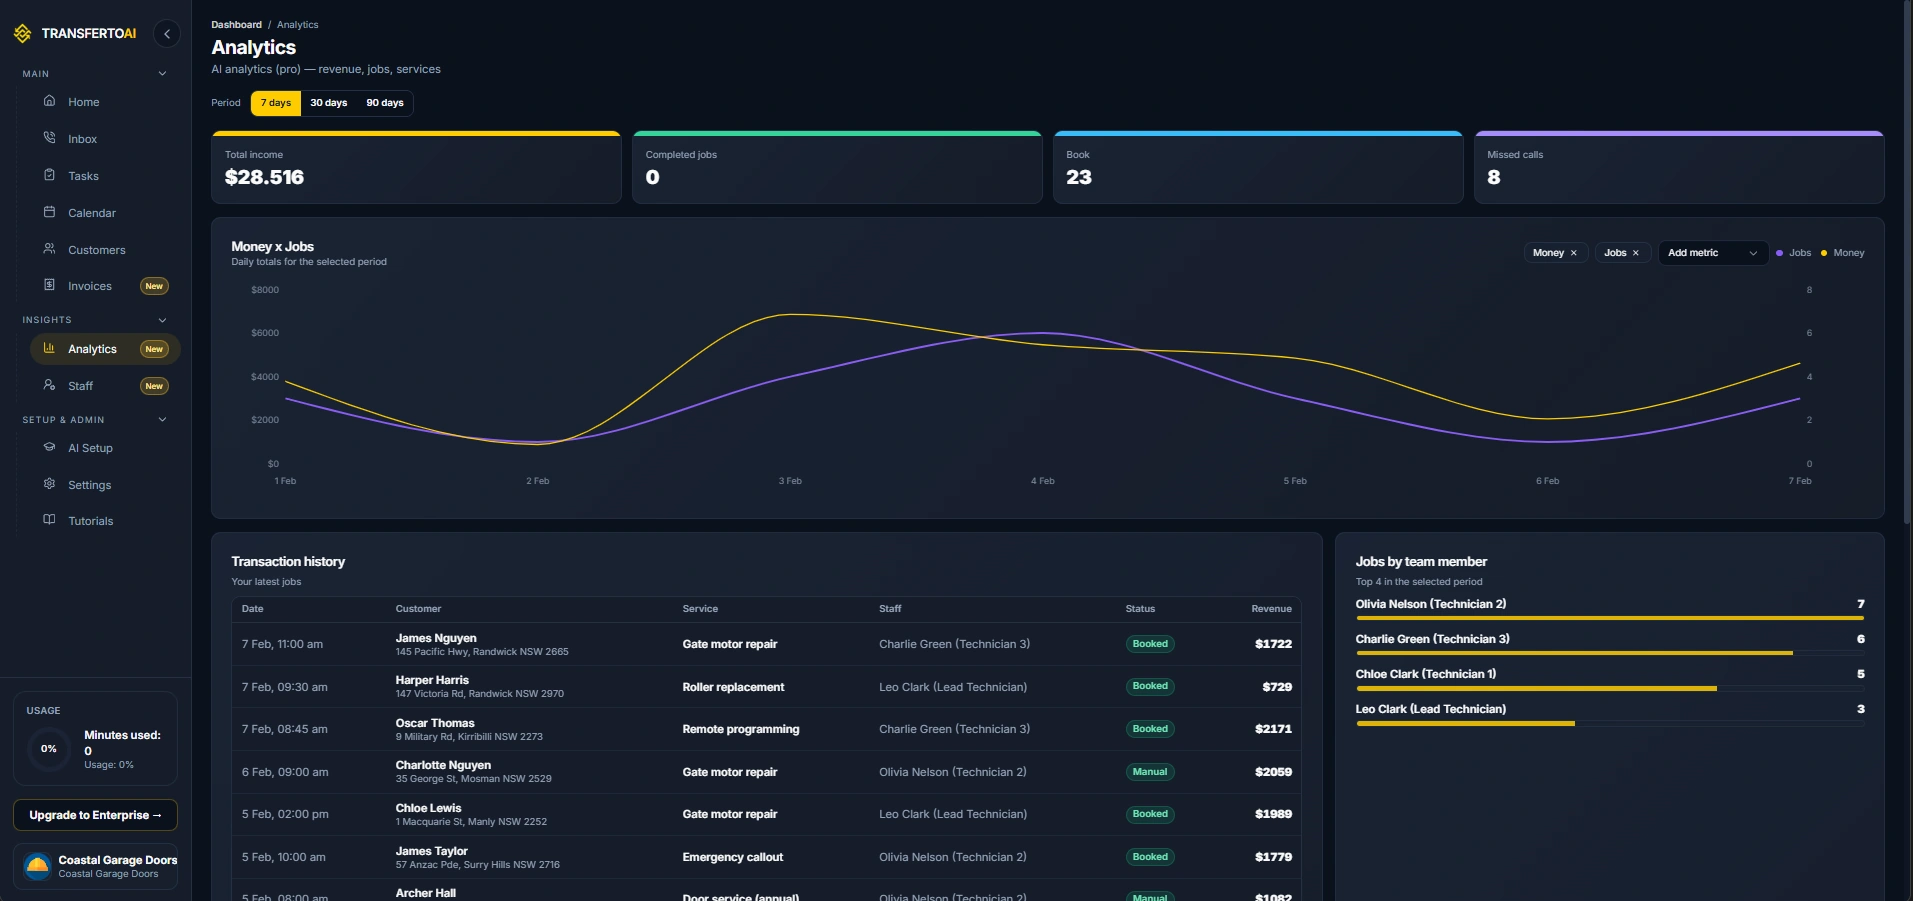Open the Staff menu item
1913x901 pixels.
[x=81, y=386]
